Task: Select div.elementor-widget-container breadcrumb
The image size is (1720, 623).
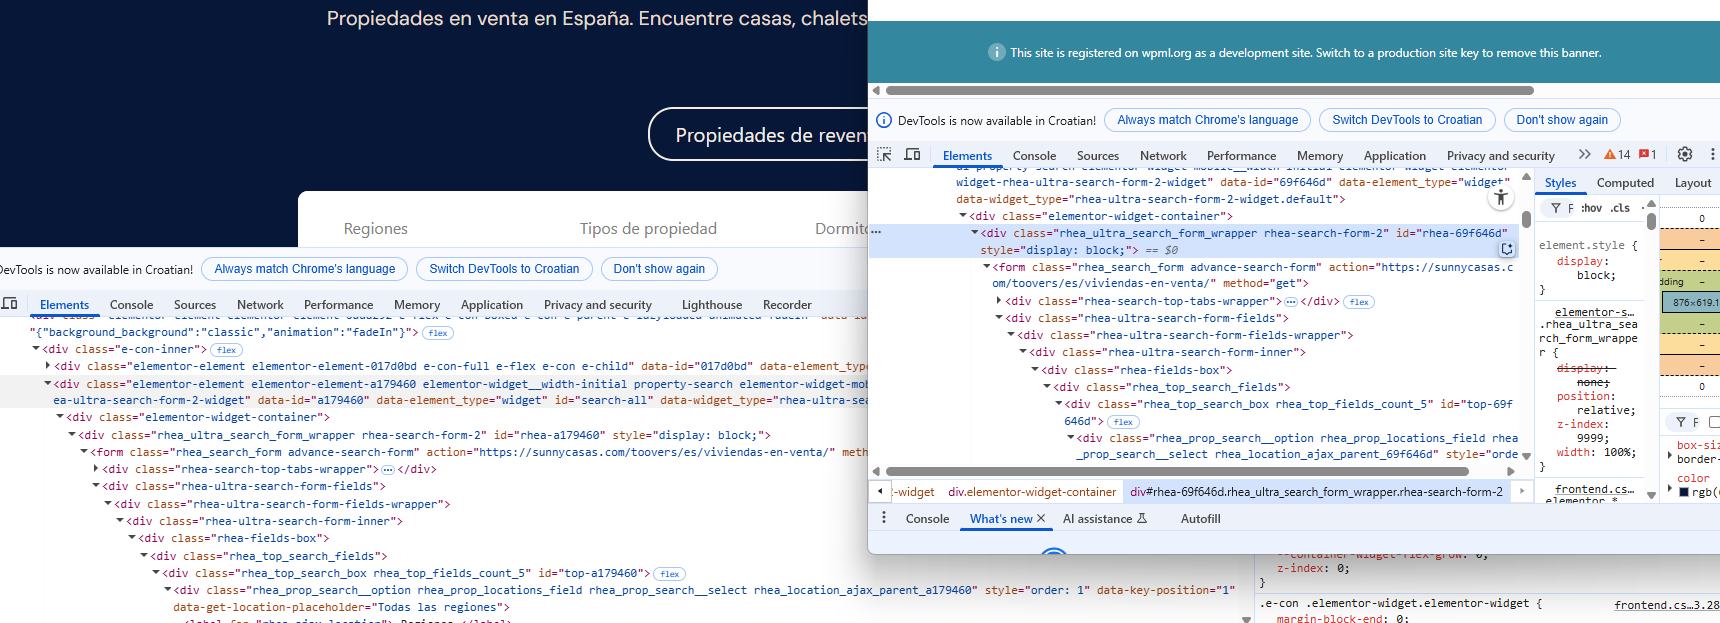Action: coord(1032,492)
